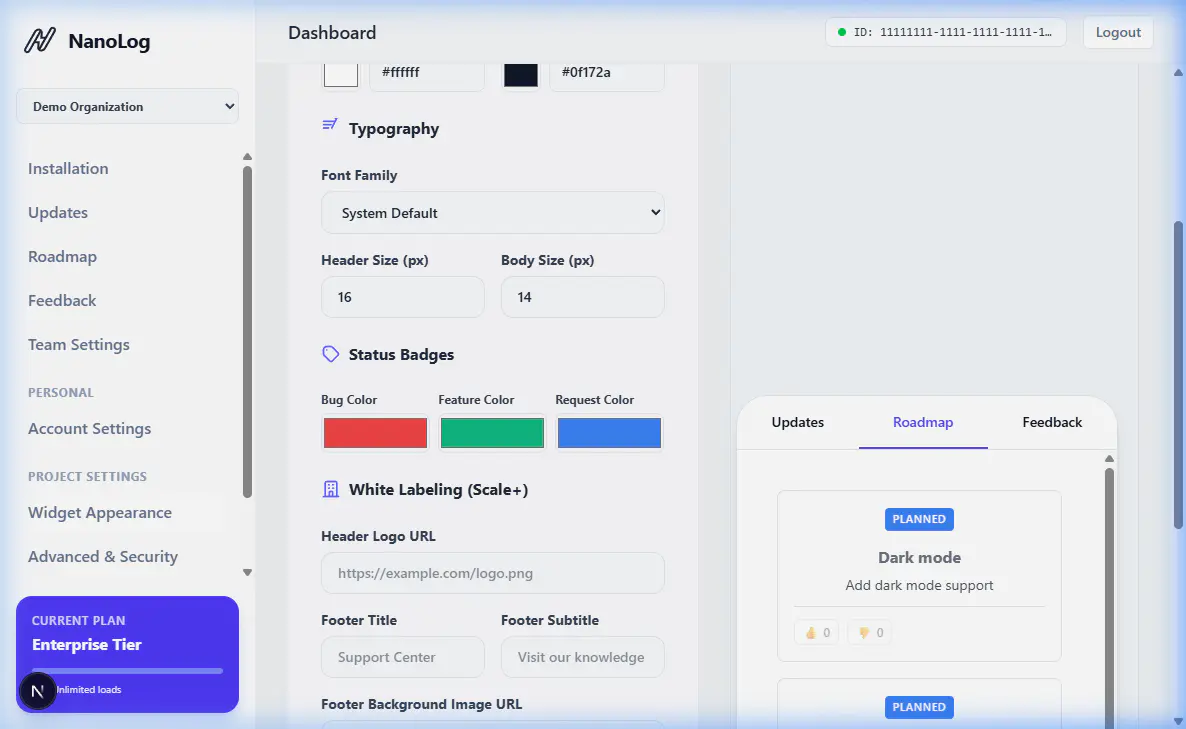Switch to the Feedback widget tab

(x=1052, y=422)
